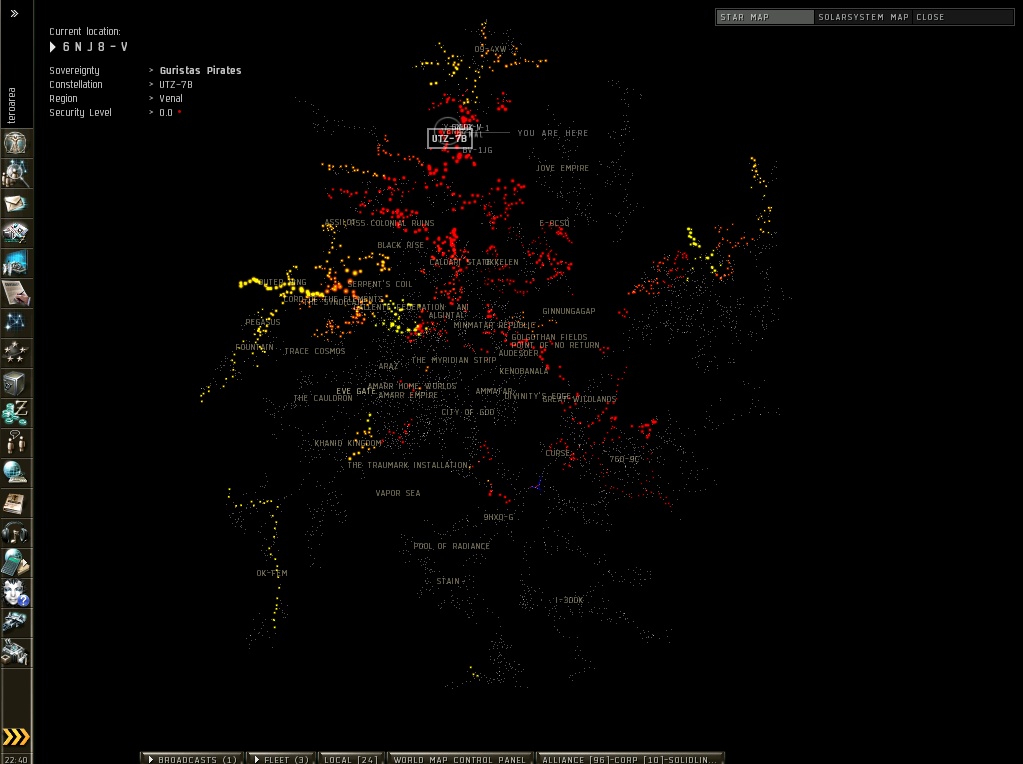This screenshot has height=764, width=1023.
Task: Click the I-3ODK map label
Action: pos(569,600)
